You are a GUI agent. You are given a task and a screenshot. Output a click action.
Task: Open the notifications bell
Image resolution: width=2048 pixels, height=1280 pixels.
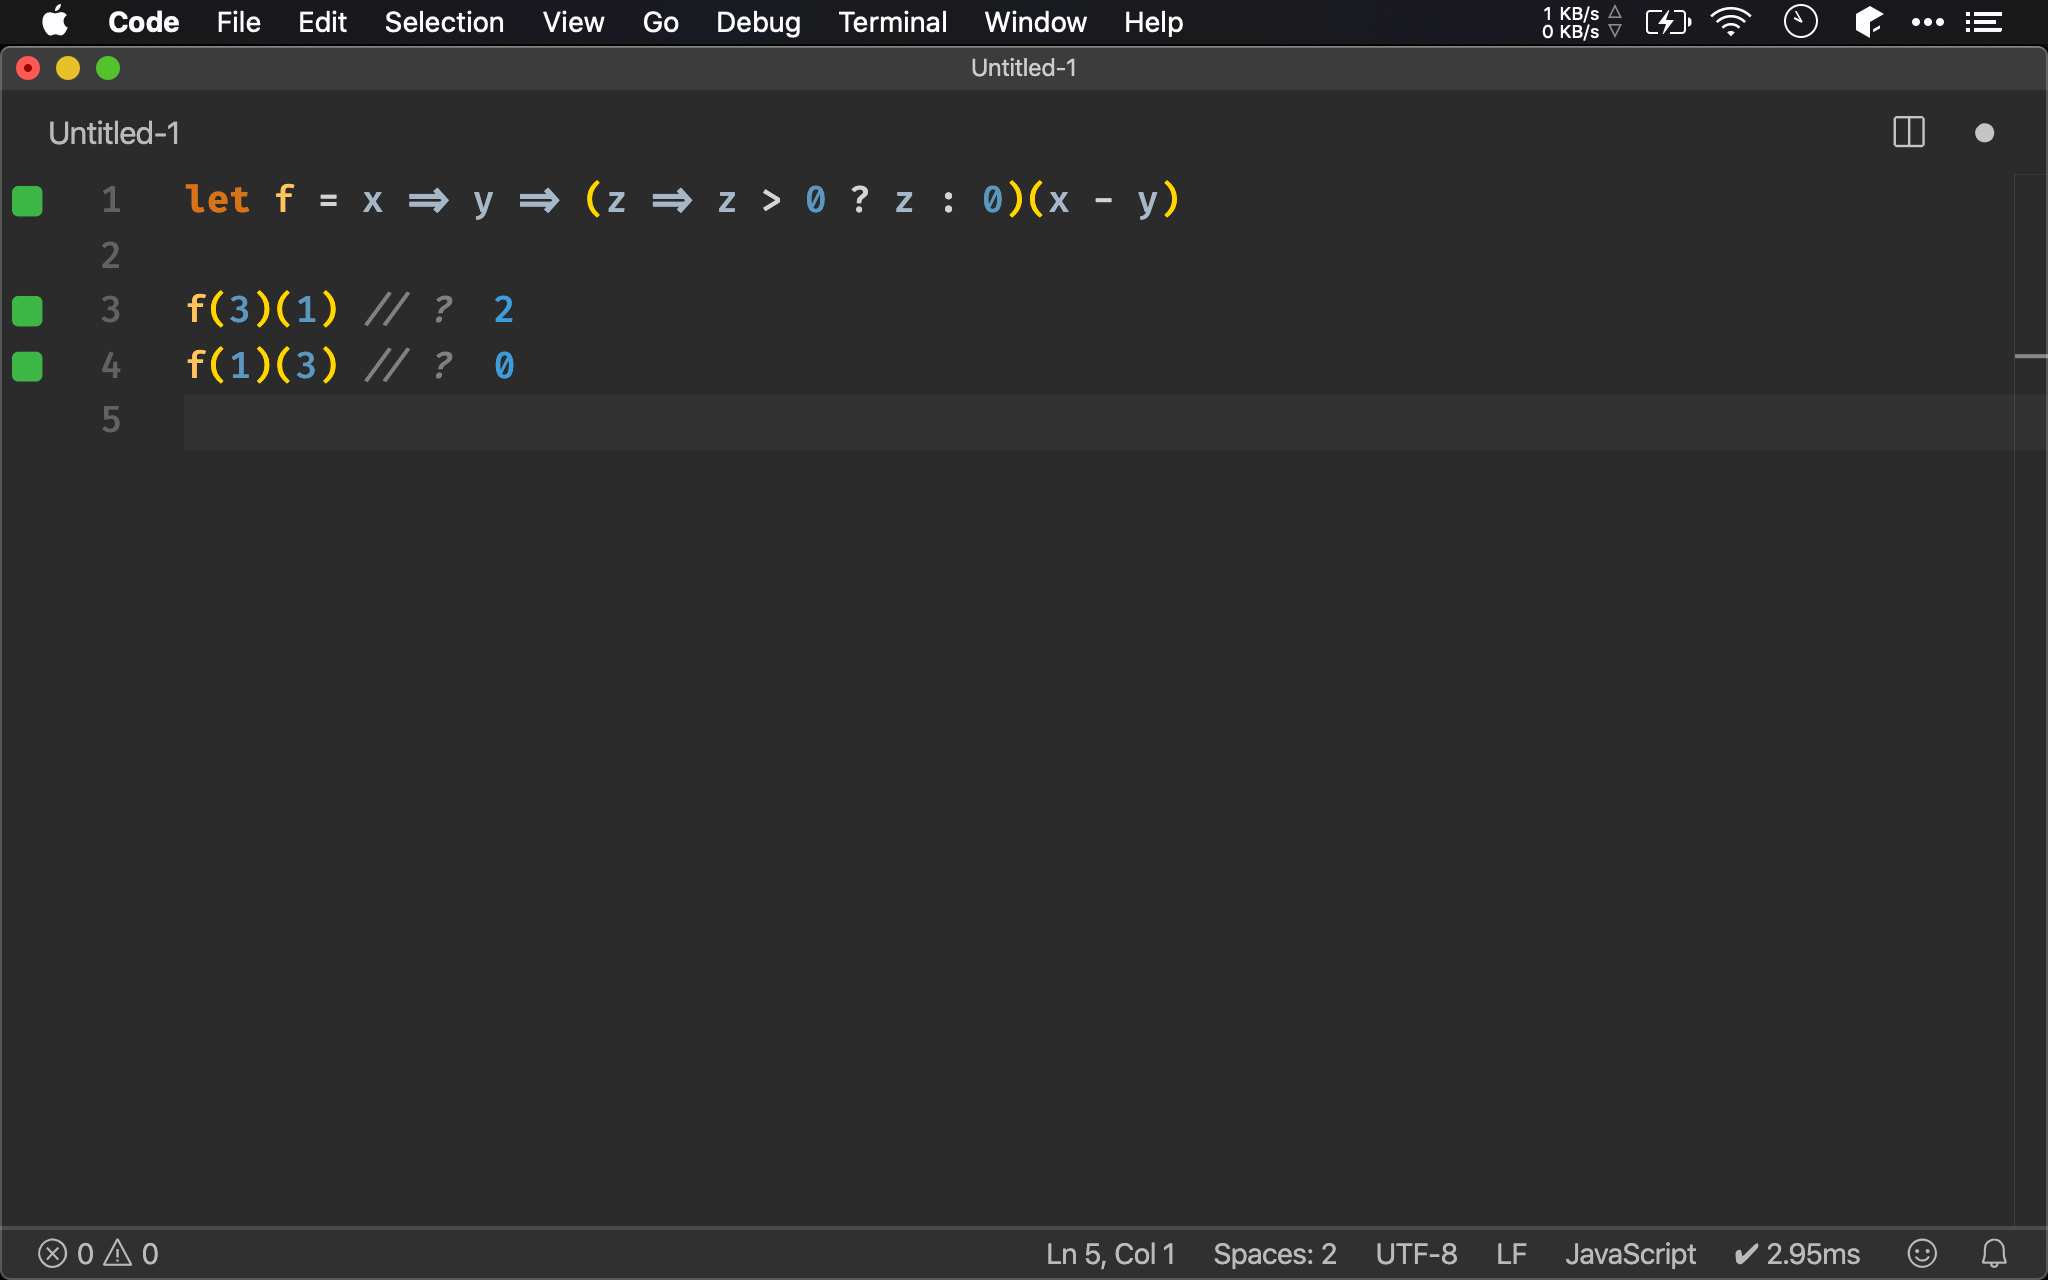pos(1994,1254)
